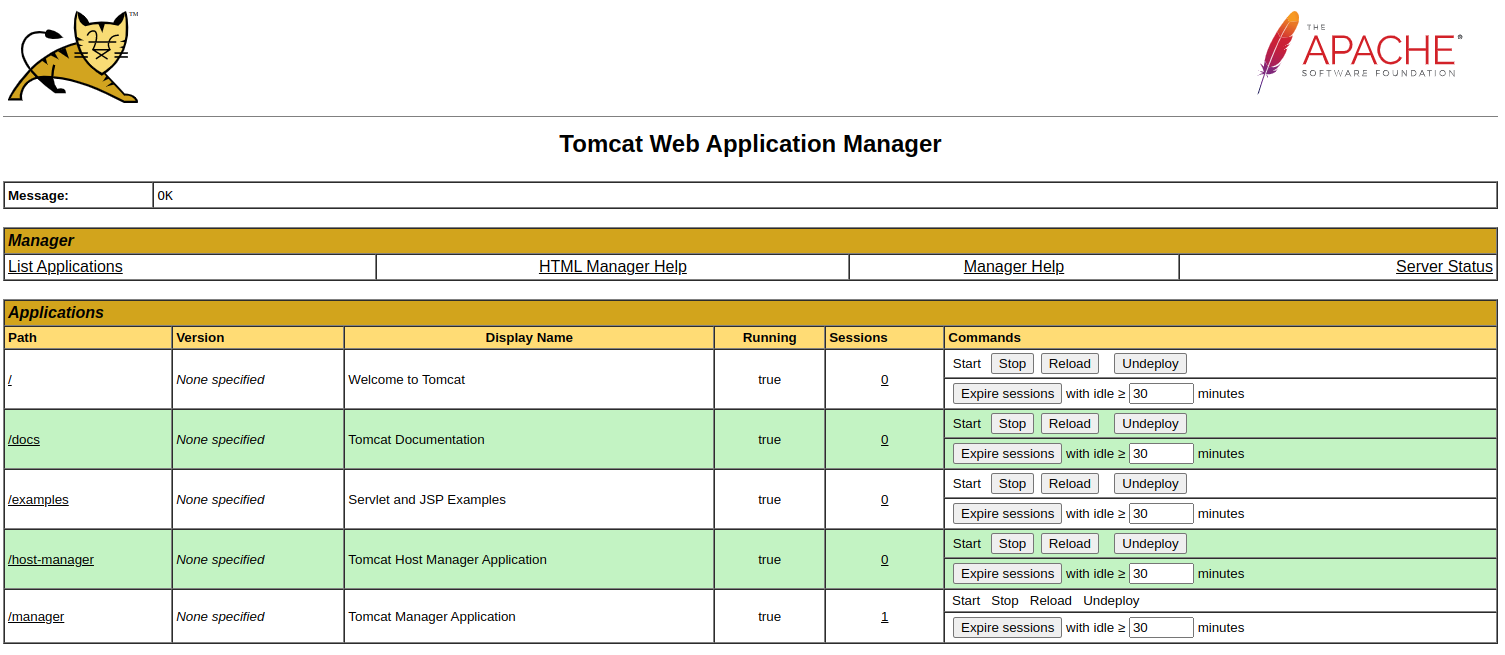
Task: Expire sessions for root / application
Action: coord(1007,394)
